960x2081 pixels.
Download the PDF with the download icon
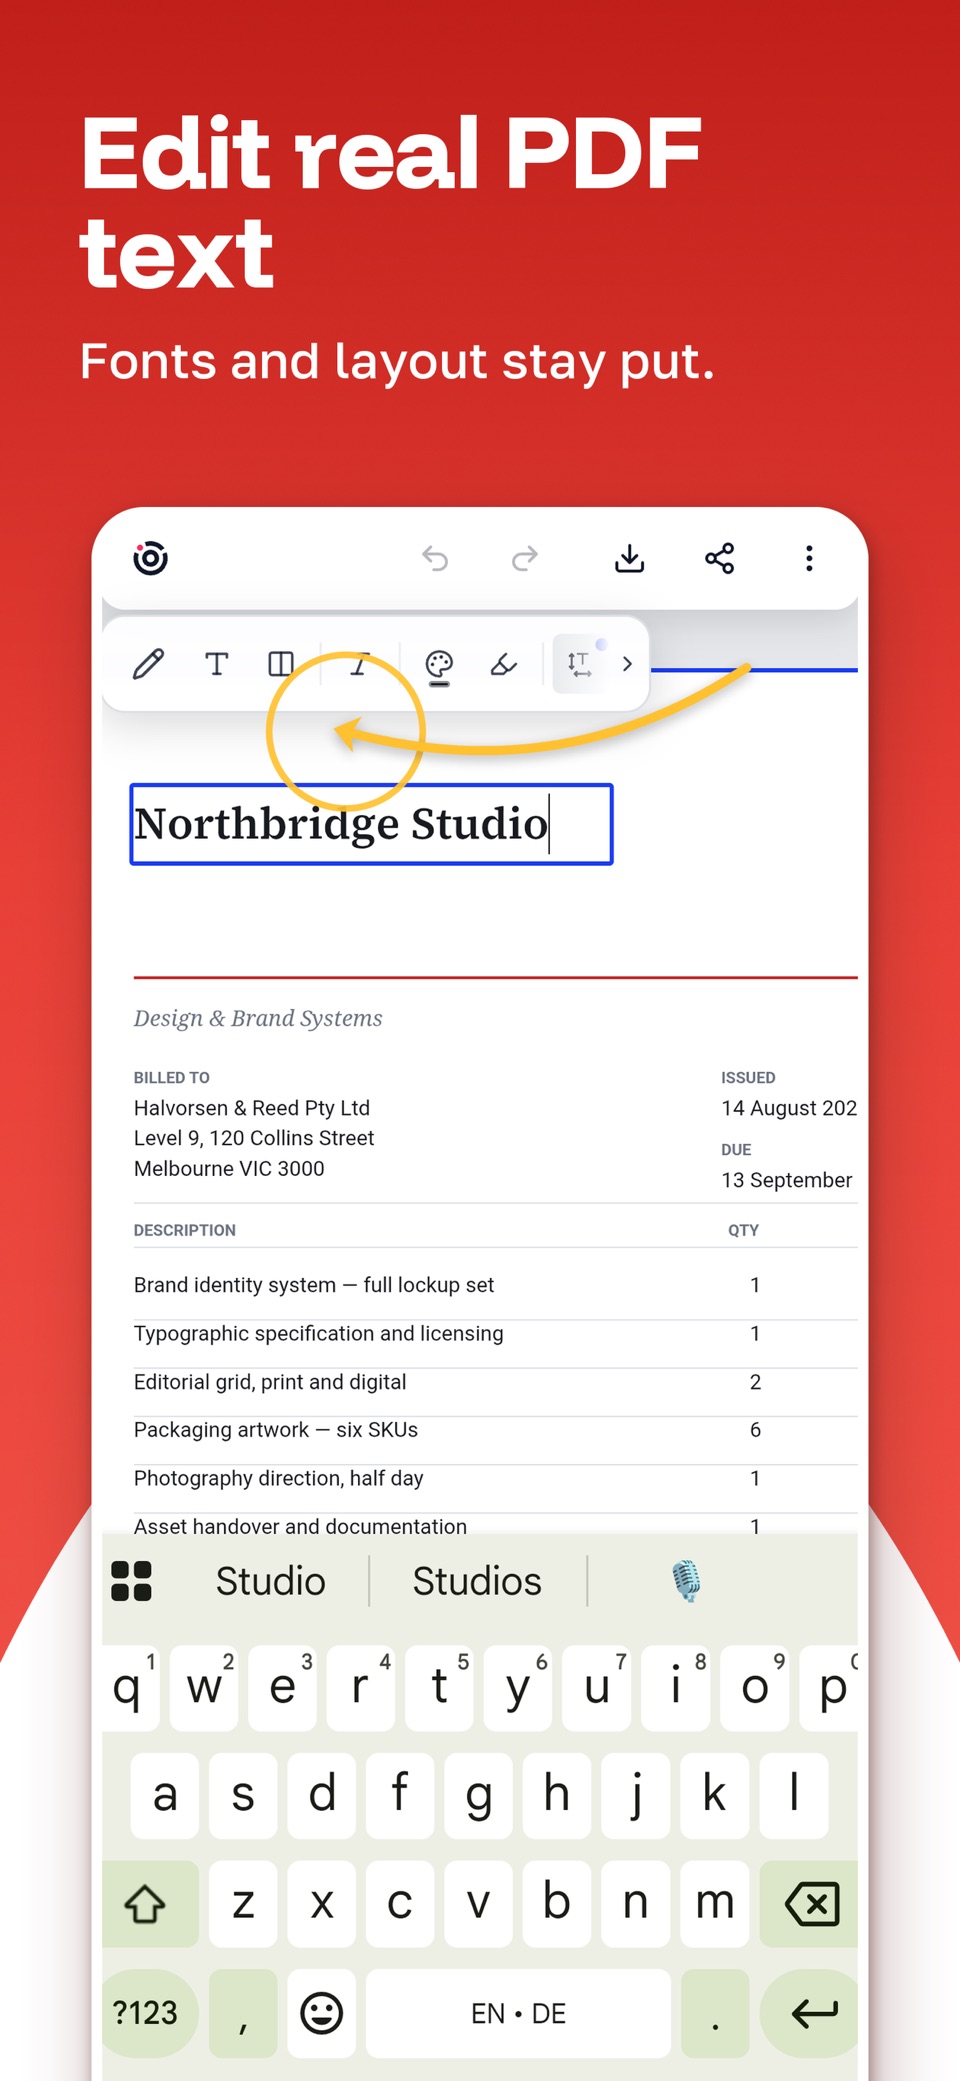tap(629, 558)
